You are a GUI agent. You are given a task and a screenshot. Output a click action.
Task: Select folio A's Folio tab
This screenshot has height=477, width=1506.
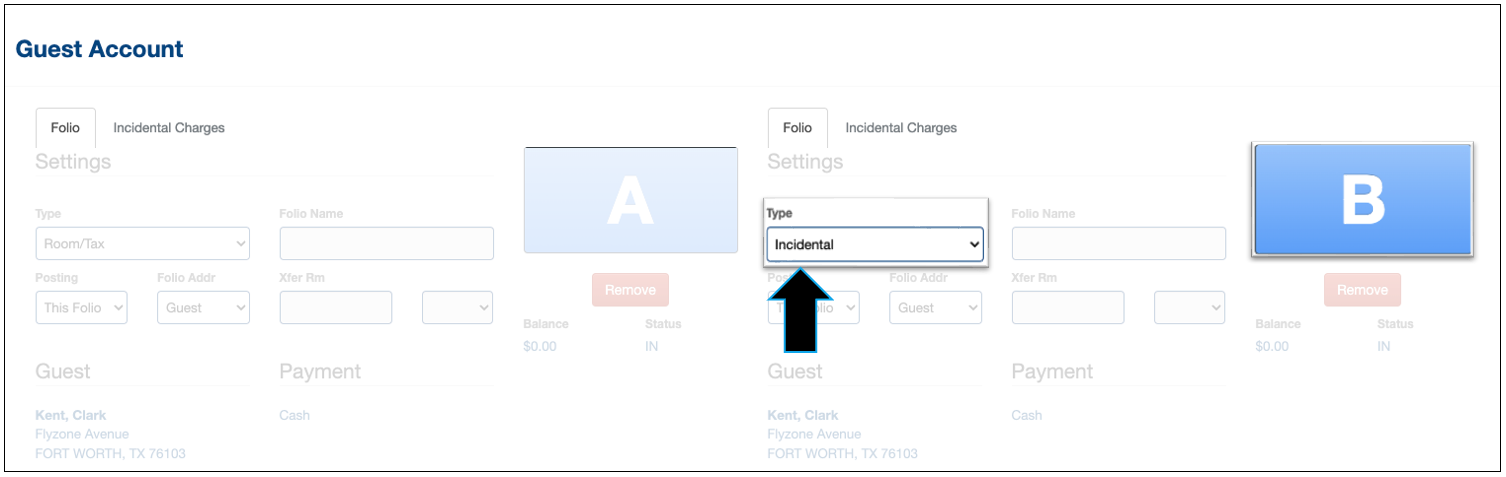coord(65,128)
